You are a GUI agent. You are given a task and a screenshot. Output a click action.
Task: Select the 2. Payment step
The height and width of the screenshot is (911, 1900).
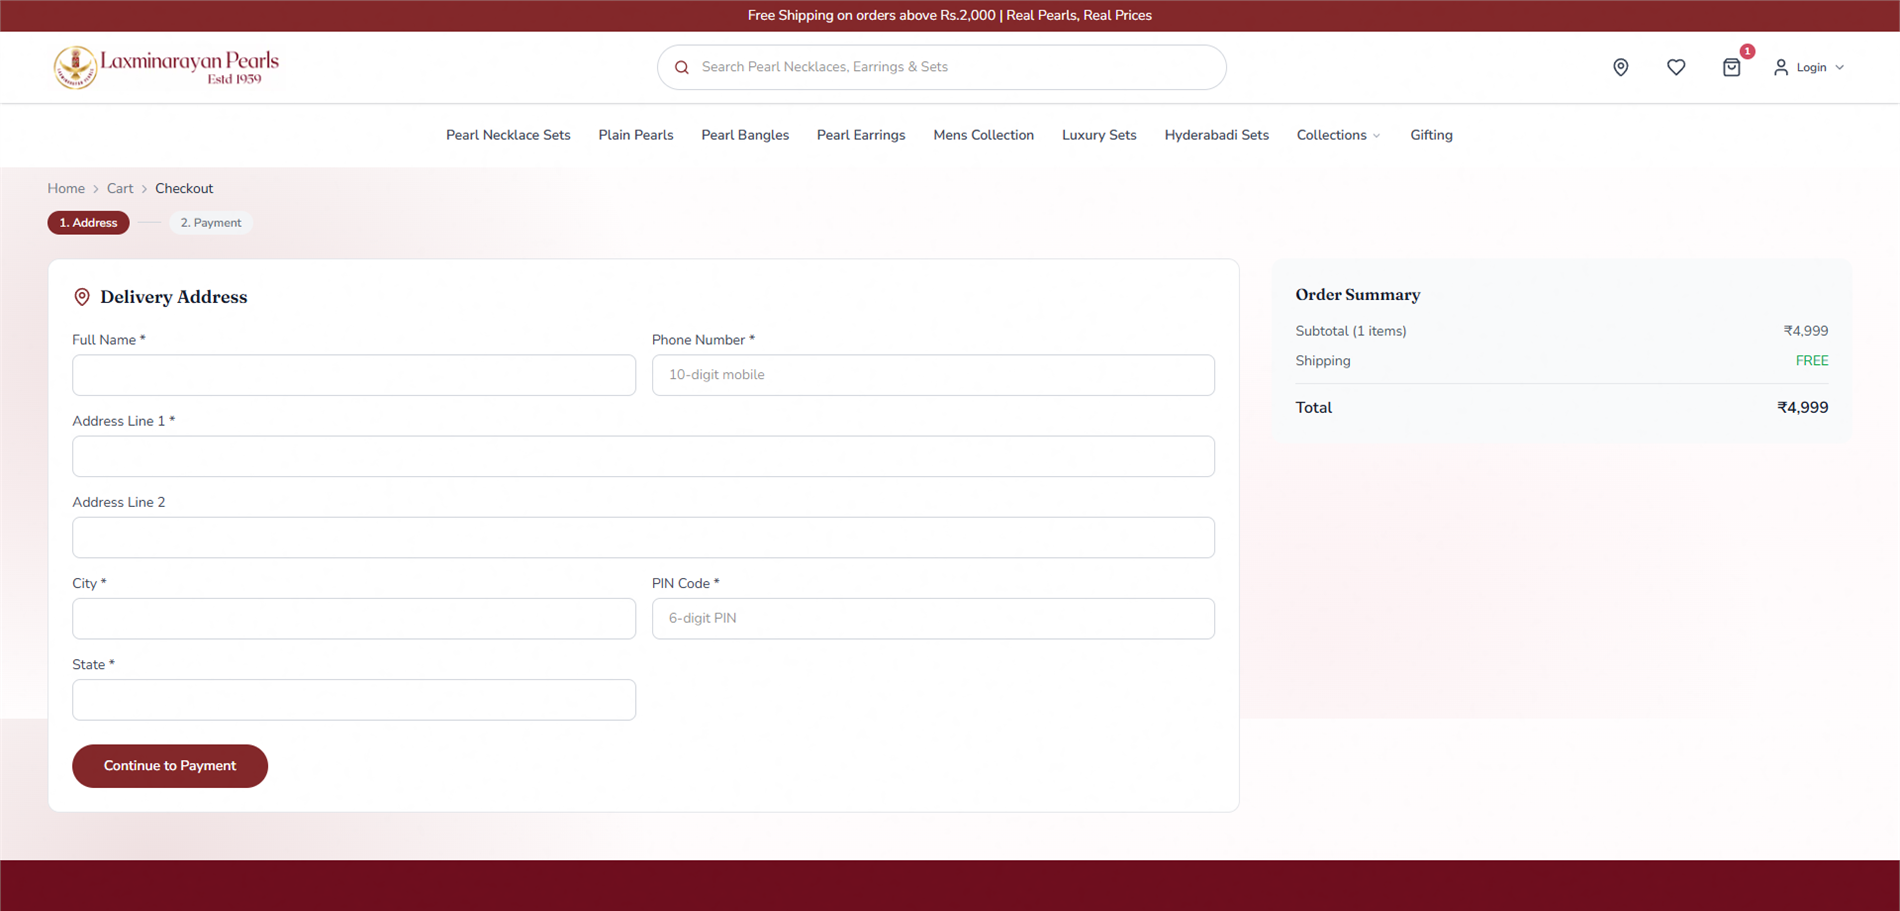pos(211,223)
